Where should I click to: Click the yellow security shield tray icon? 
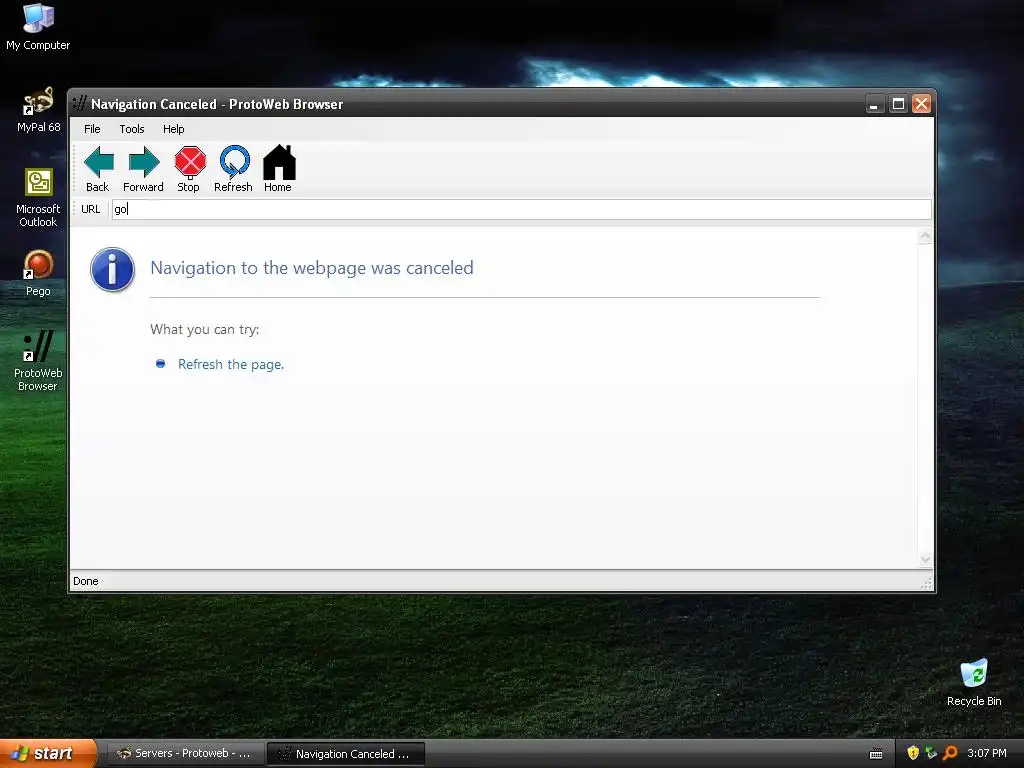tap(913, 753)
